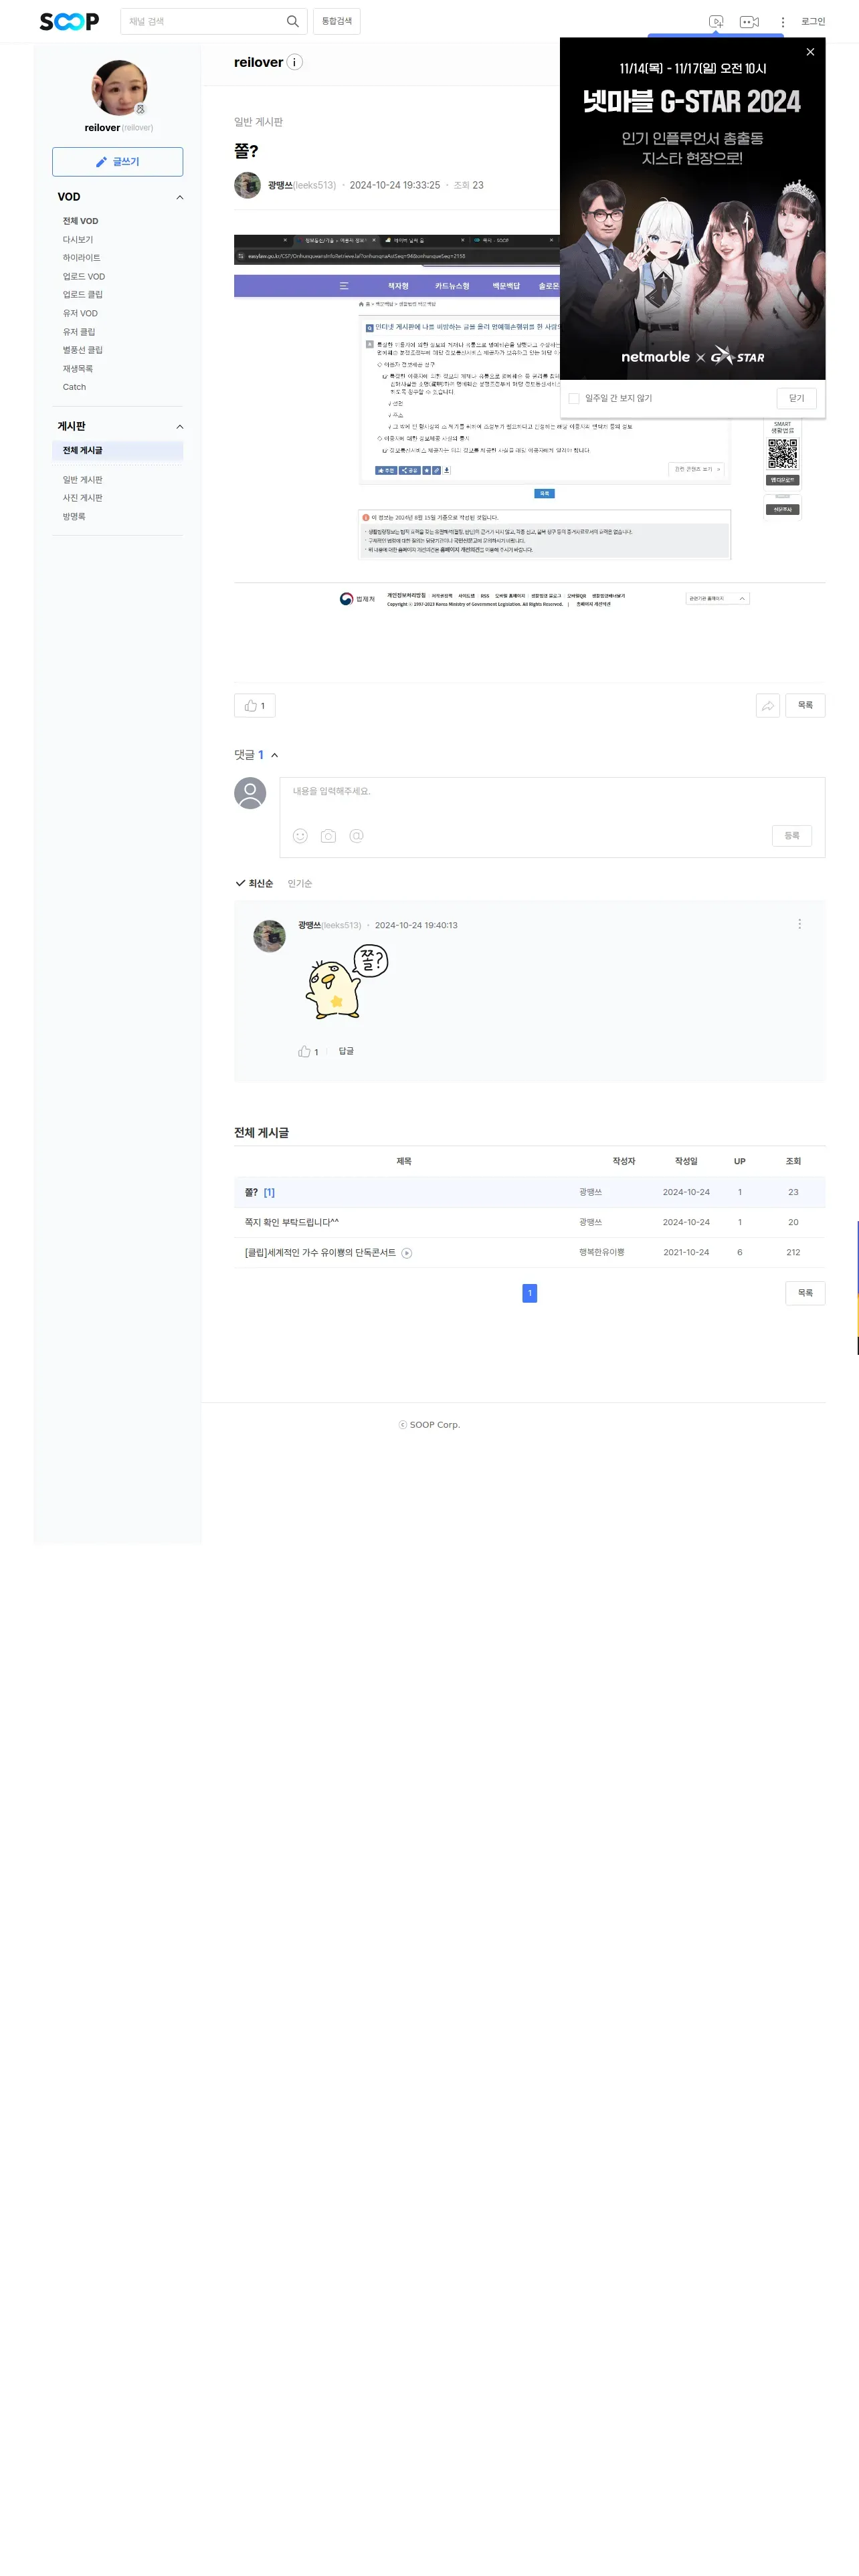859x2576 pixels.
Task: Open 일반 게시판 in sidebar
Action: (x=83, y=480)
